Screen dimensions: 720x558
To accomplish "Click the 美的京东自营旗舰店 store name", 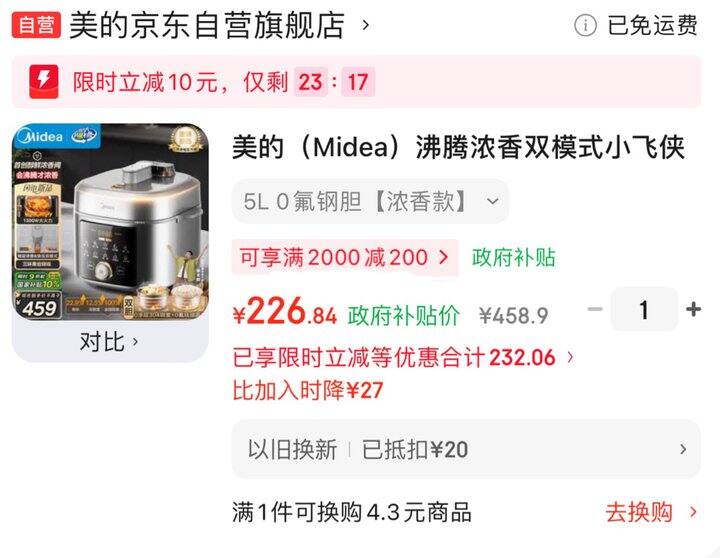I will click(207, 25).
